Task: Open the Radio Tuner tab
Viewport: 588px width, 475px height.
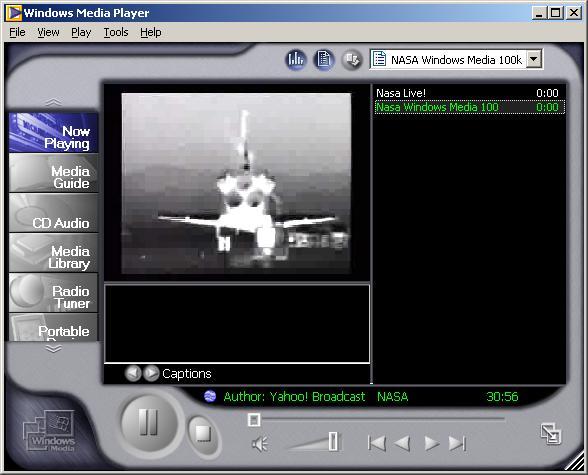Action: coord(53,293)
